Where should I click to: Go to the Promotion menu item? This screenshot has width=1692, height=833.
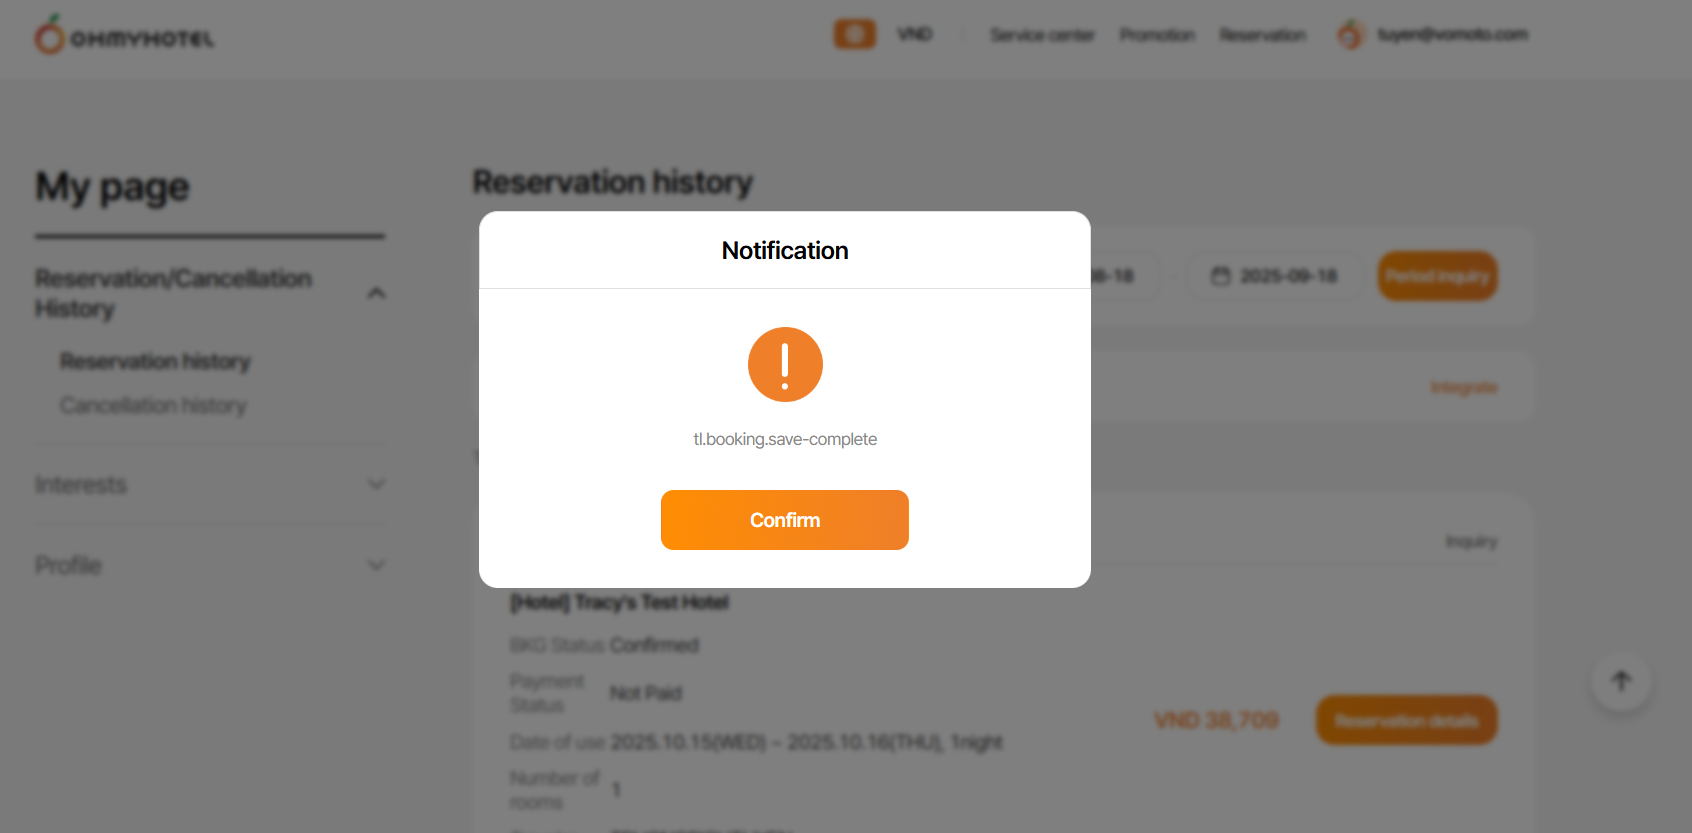[1157, 35]
